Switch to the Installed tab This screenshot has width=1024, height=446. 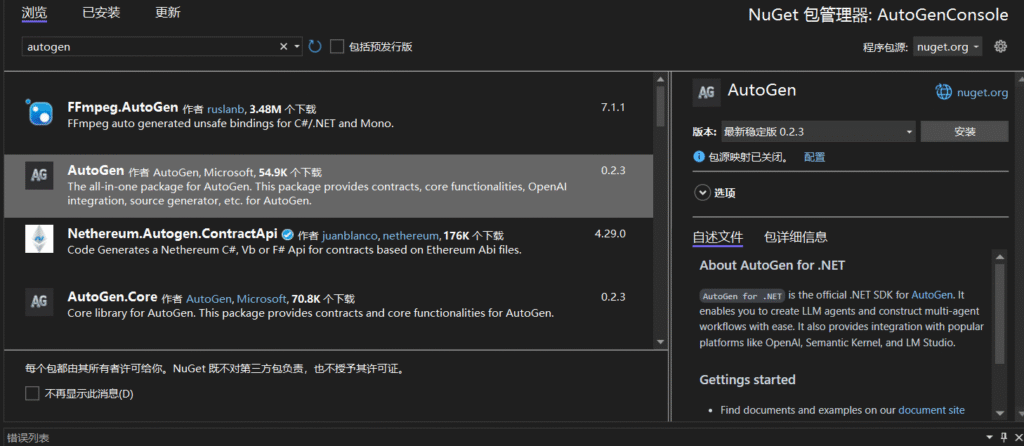tap(101, 12)
